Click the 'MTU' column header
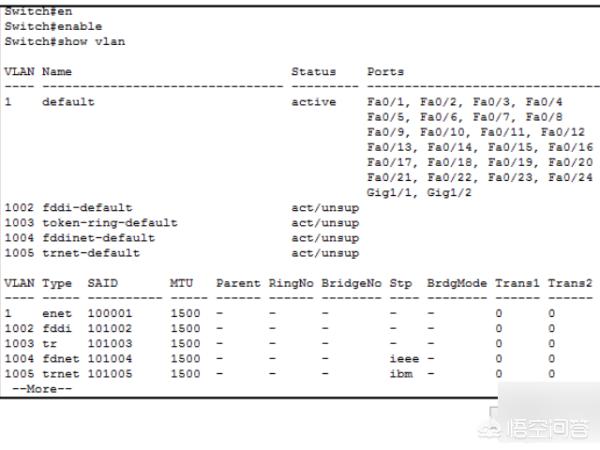 [181, 283]
